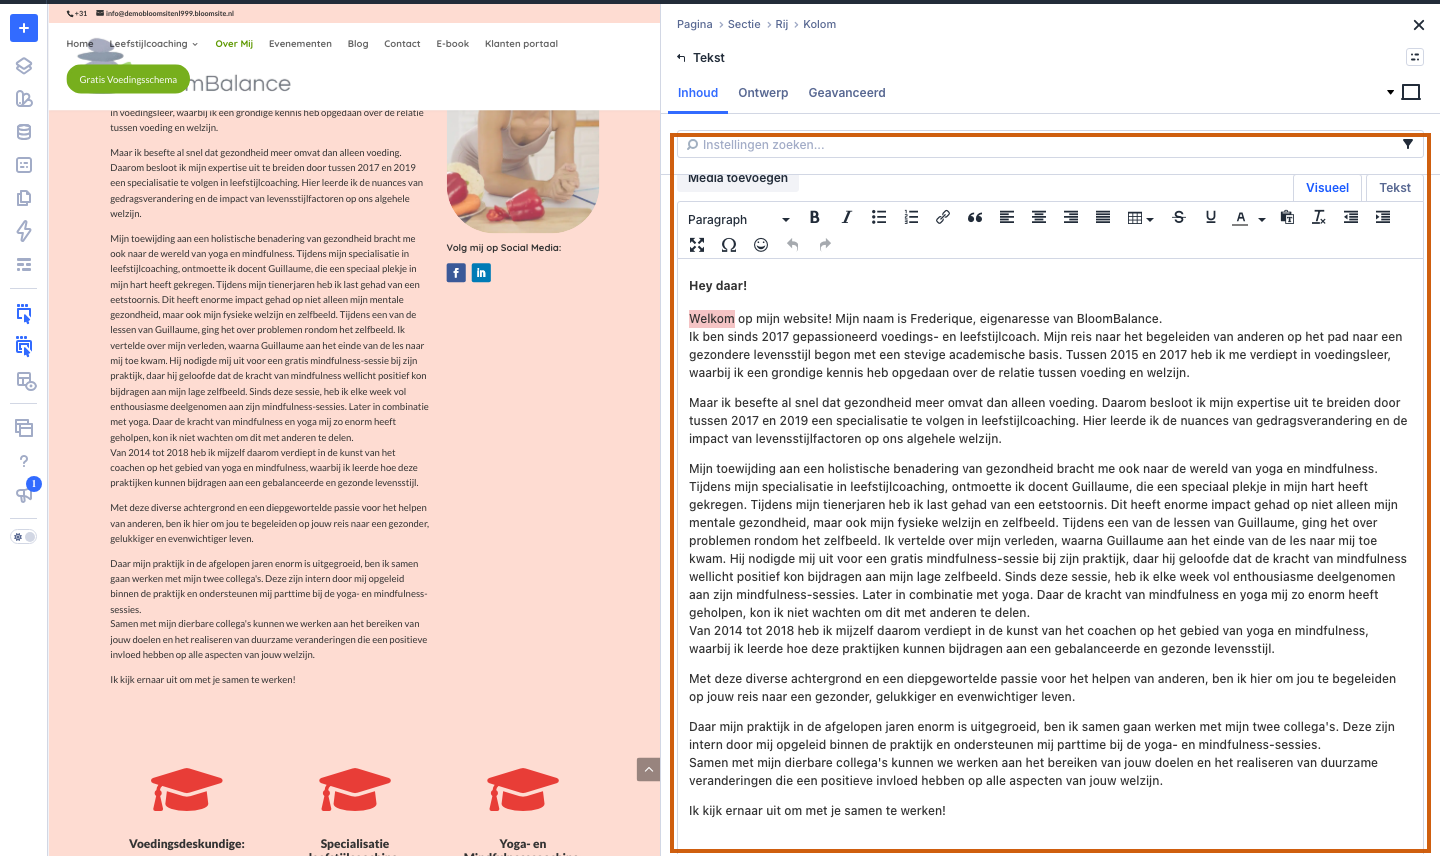Increase paragraph indent
Viewport: 1440px width, 856px height.
click(x=1383, y=217)
